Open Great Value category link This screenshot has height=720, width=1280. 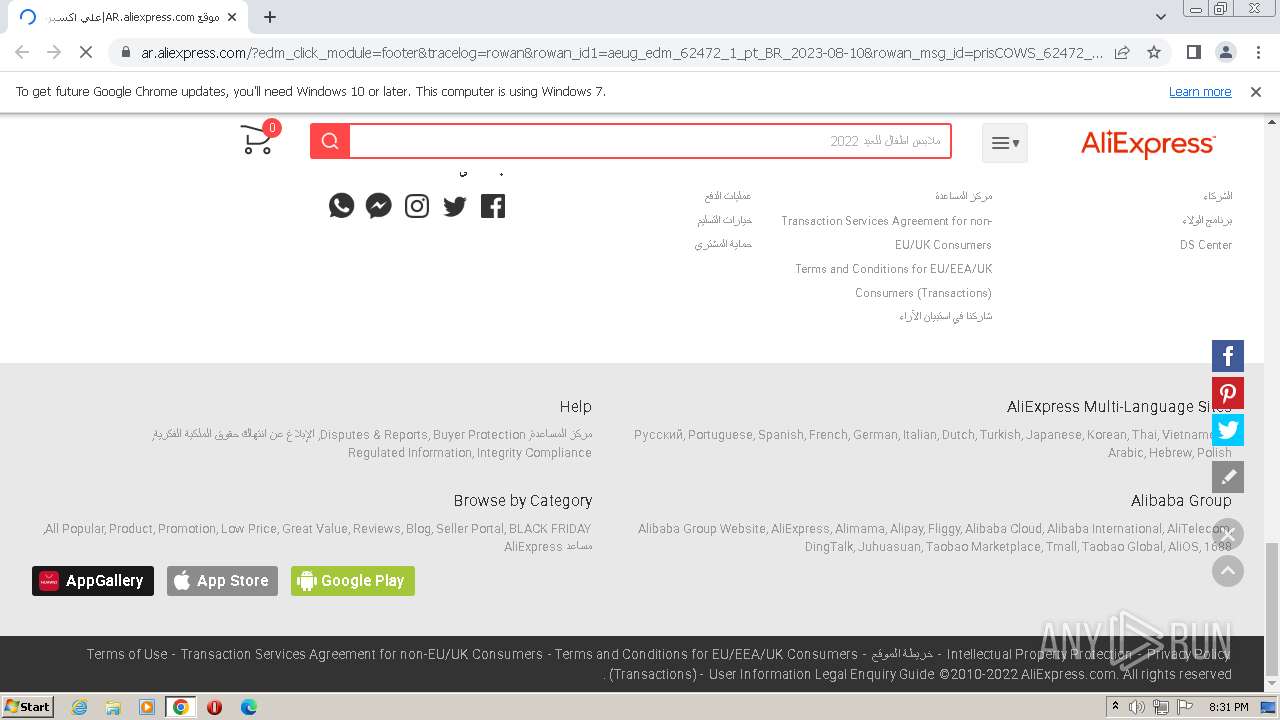(x=315, y=529)
